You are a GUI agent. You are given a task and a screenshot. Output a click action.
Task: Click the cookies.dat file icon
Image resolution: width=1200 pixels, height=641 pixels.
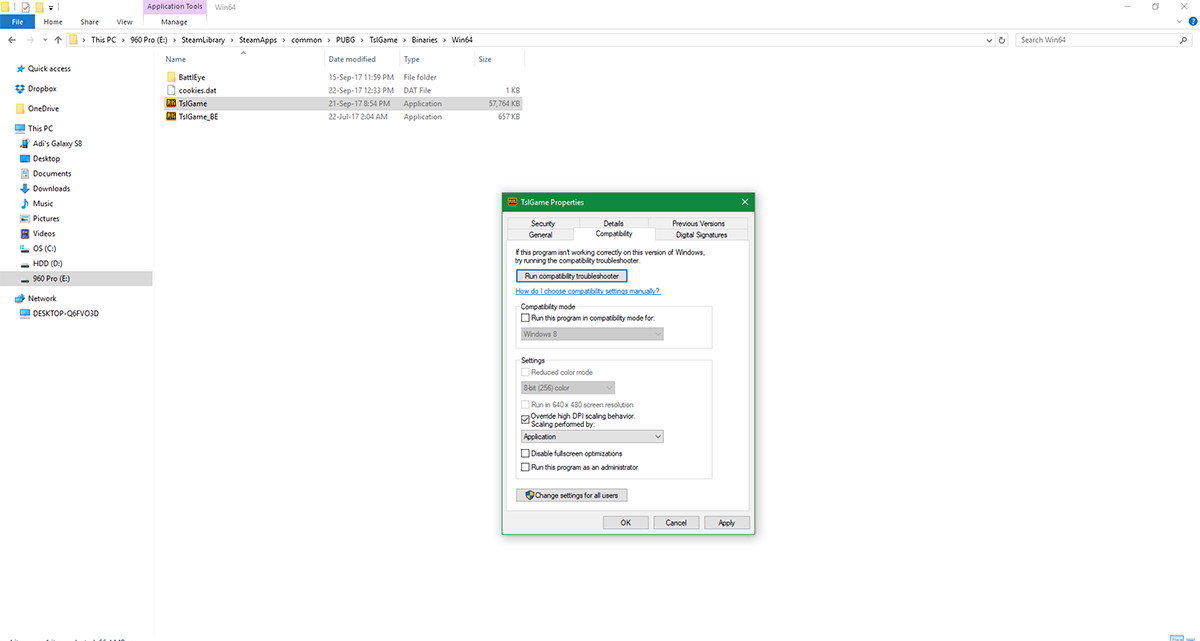point(171,90)
